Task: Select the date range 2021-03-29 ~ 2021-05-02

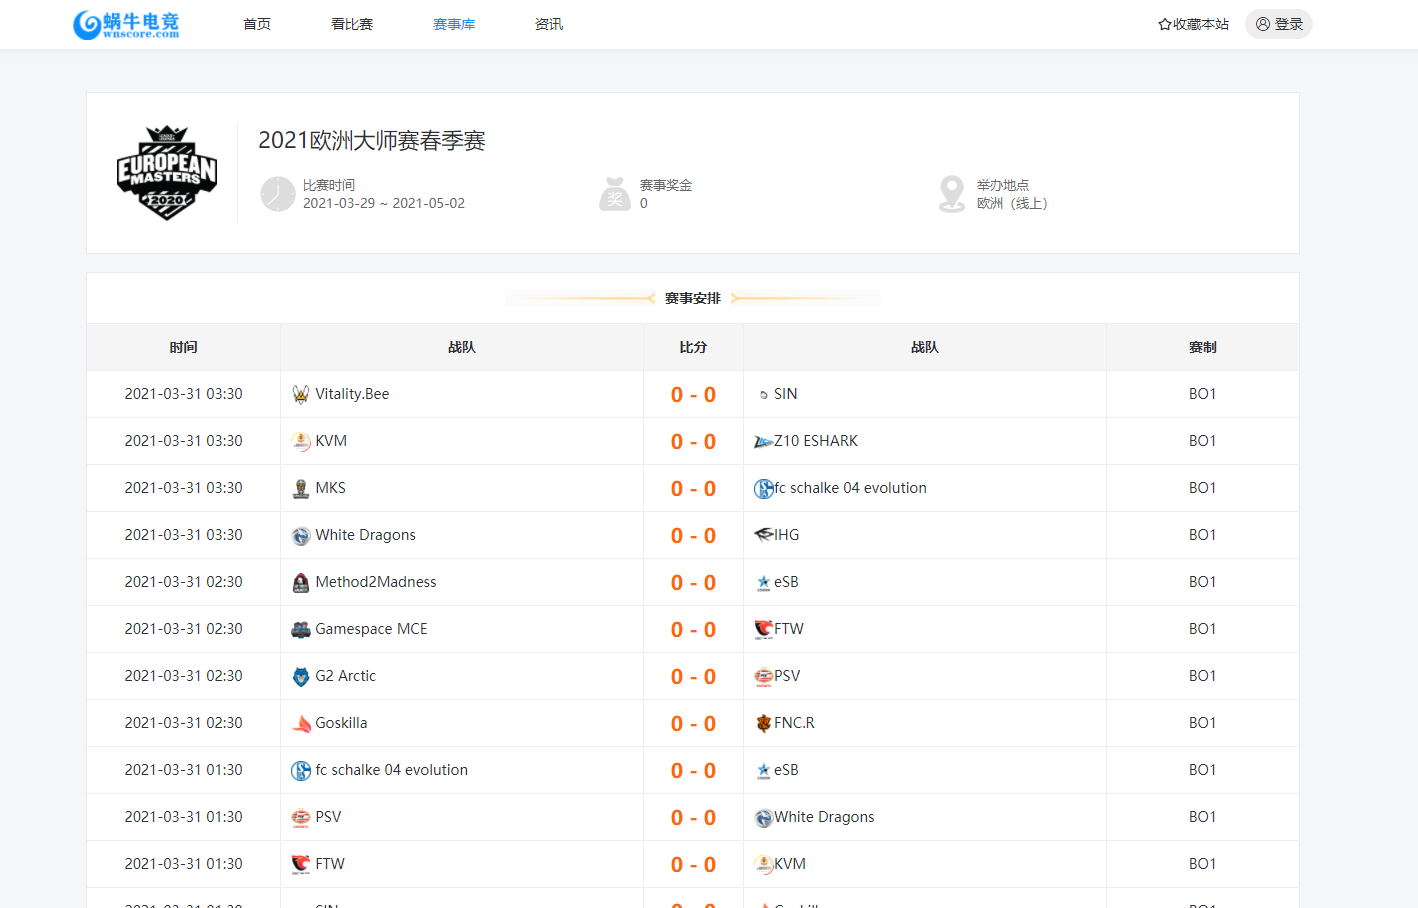Action: pyautogui.click(x=384, y=203)
